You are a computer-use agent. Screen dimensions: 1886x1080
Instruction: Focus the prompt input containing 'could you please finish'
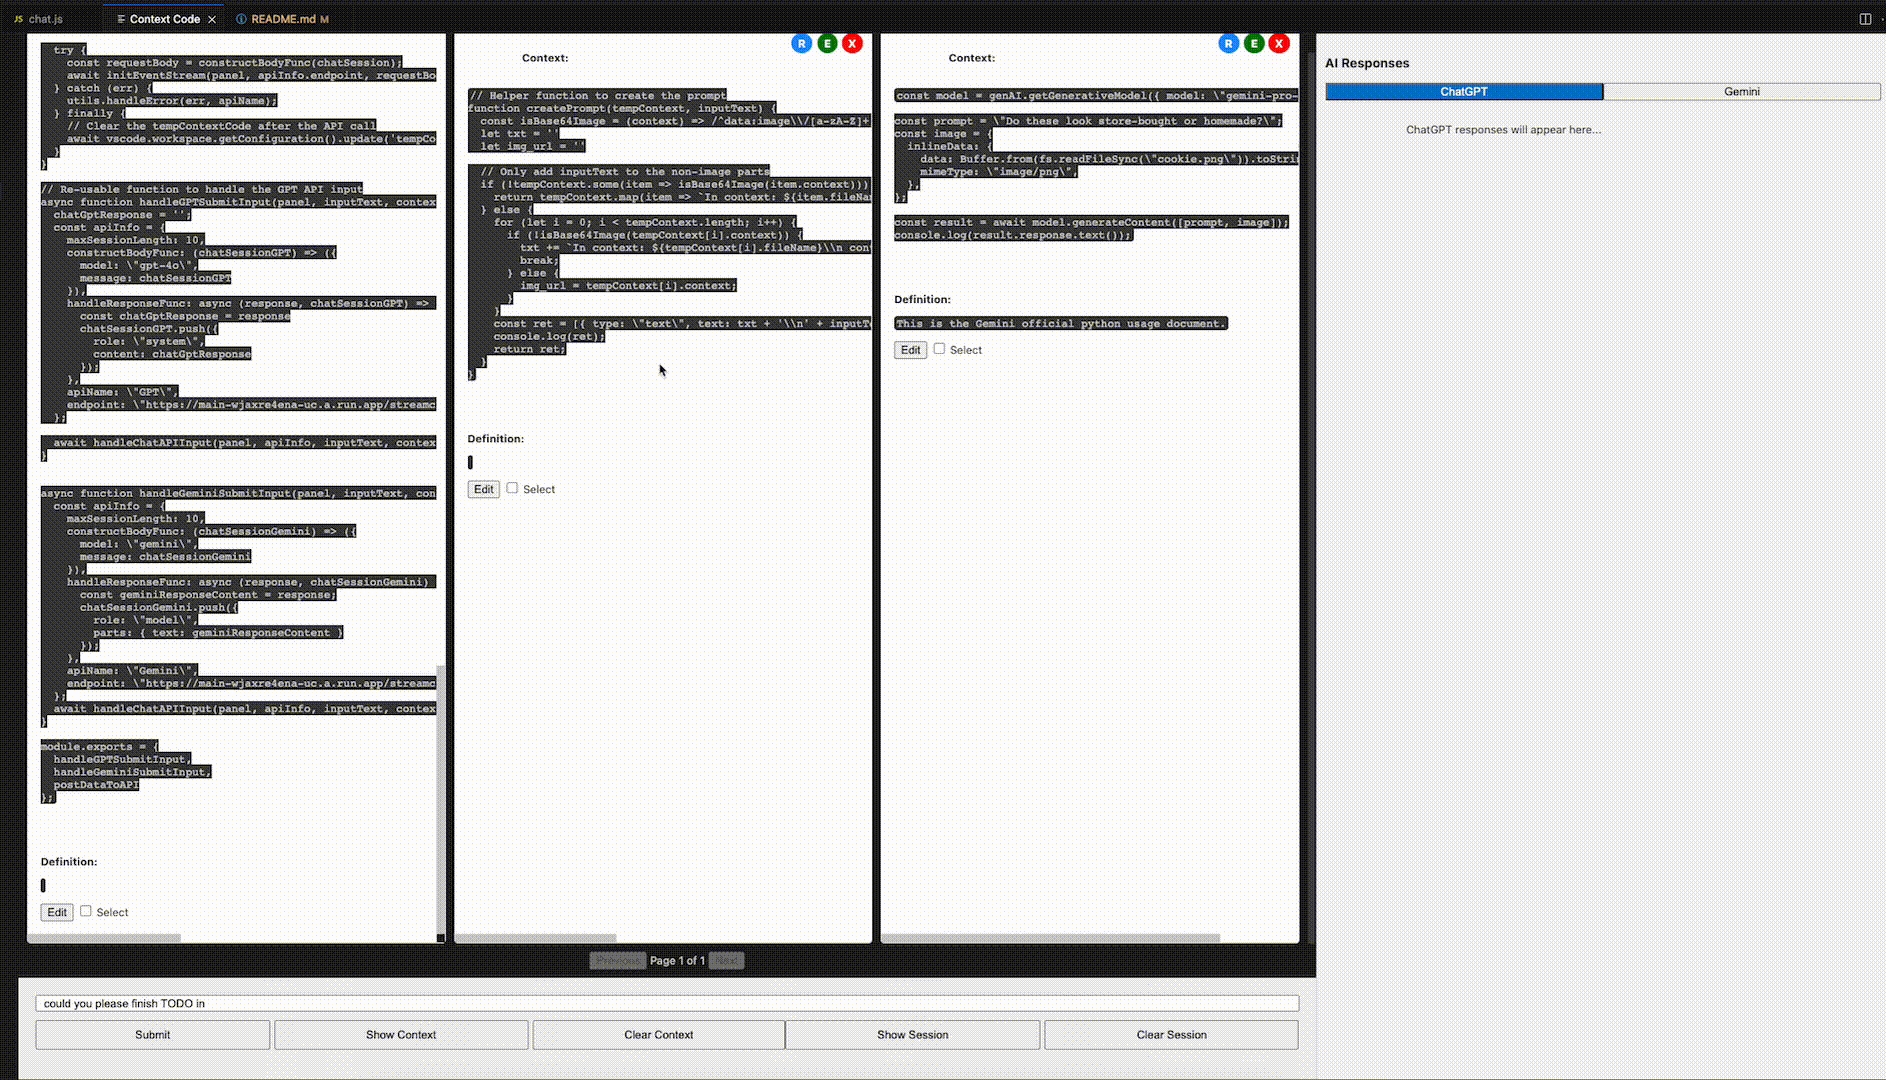pos(667,1003)
